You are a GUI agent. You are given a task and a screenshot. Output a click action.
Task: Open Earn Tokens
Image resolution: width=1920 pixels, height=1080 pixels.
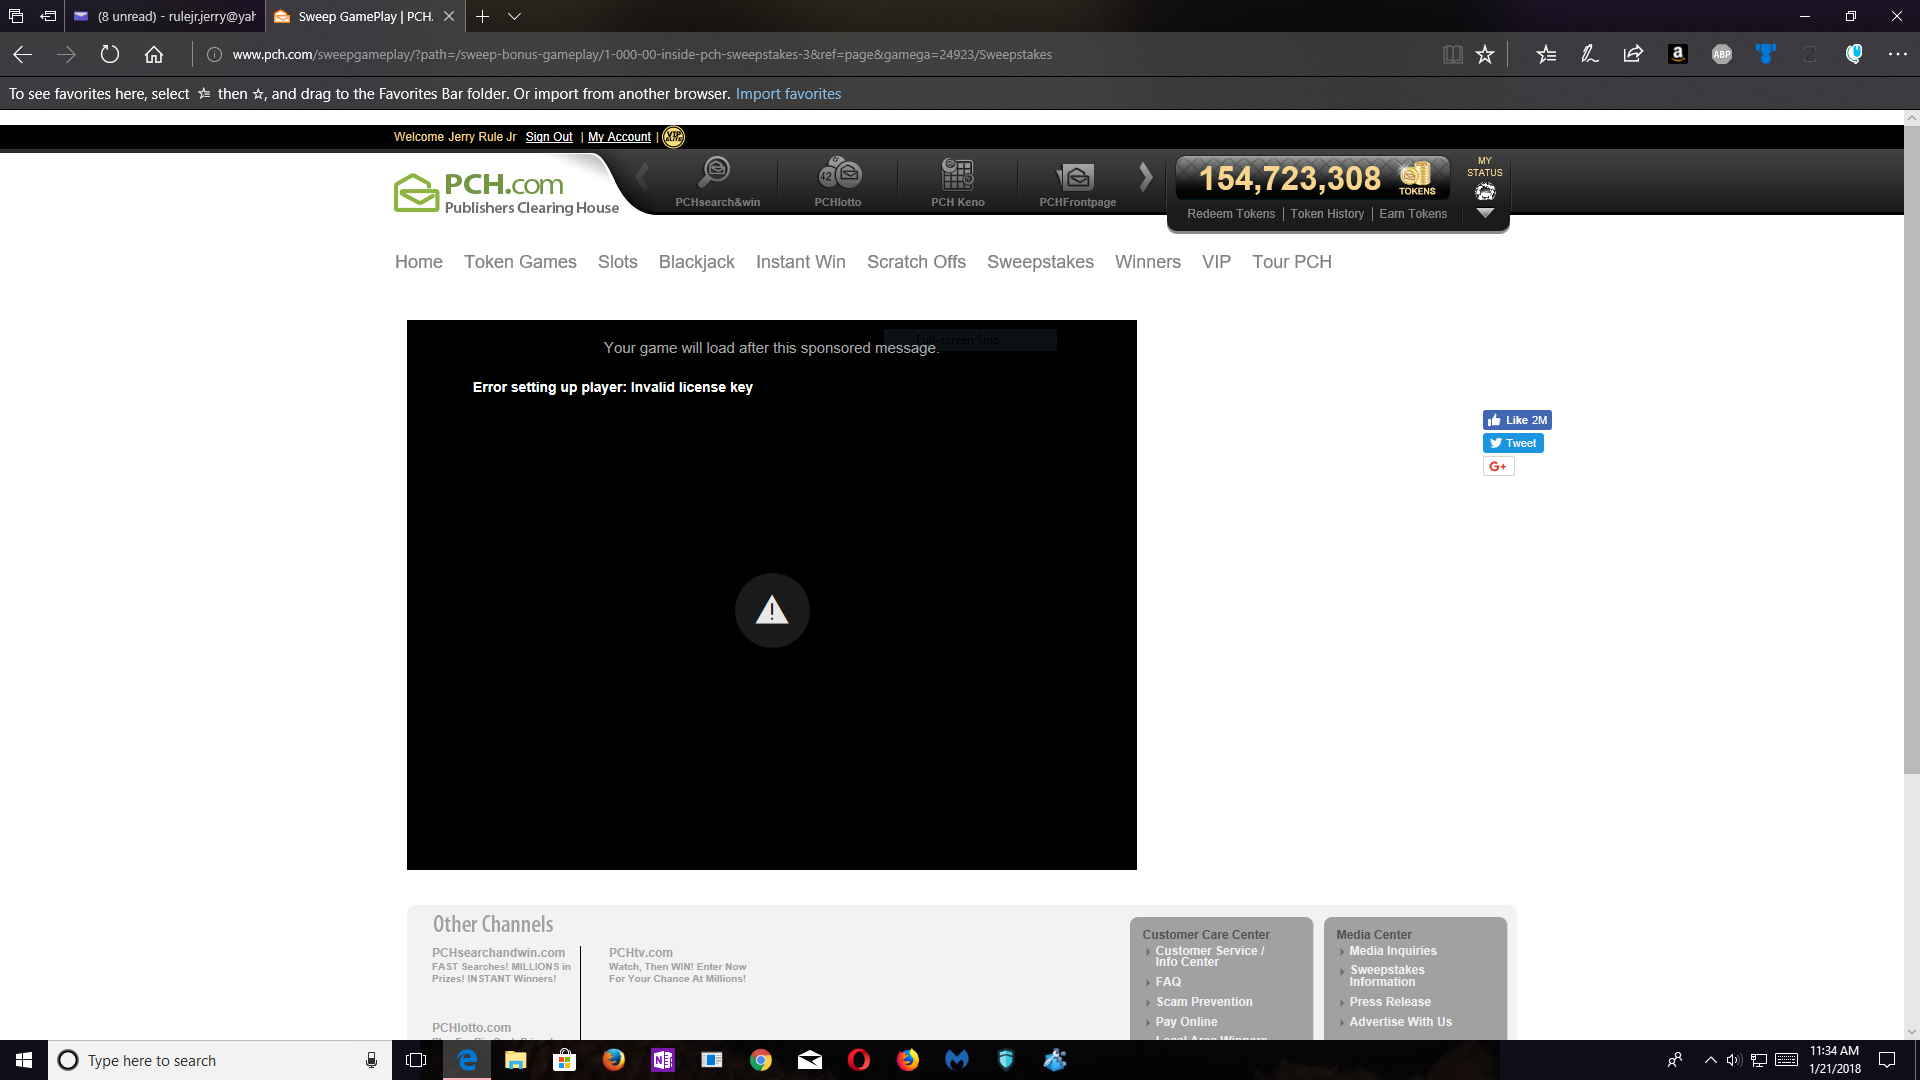[x=1413, y=214]
